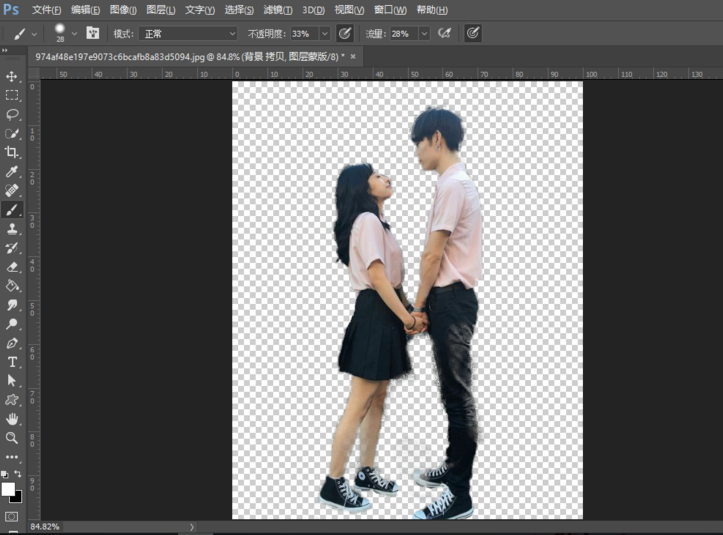Click the white foreground color swatch
The width and height of the screenshot is (723, 535).
8,489
